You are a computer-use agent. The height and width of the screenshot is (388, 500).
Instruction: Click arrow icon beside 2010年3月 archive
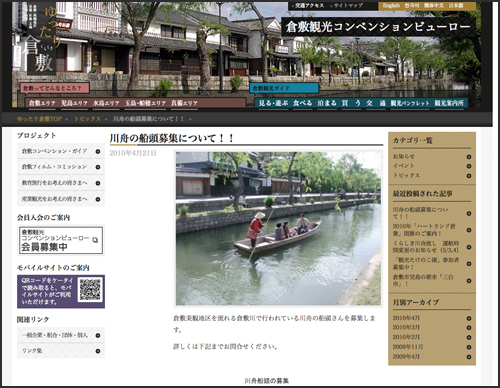[x=469, y=328]
